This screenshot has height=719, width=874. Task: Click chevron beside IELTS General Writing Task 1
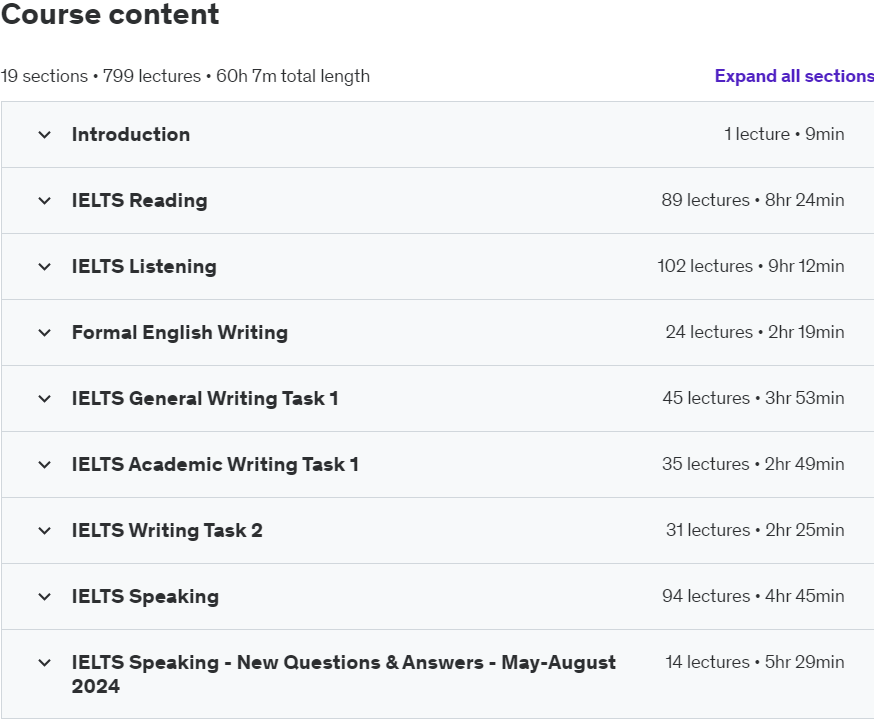tap(44, 399)
